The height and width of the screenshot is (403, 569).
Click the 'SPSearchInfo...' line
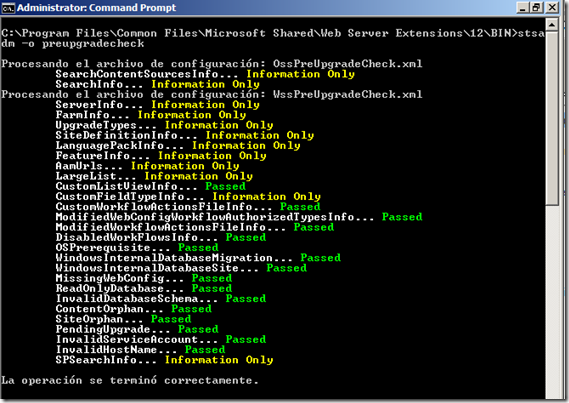tap(164, 359)
